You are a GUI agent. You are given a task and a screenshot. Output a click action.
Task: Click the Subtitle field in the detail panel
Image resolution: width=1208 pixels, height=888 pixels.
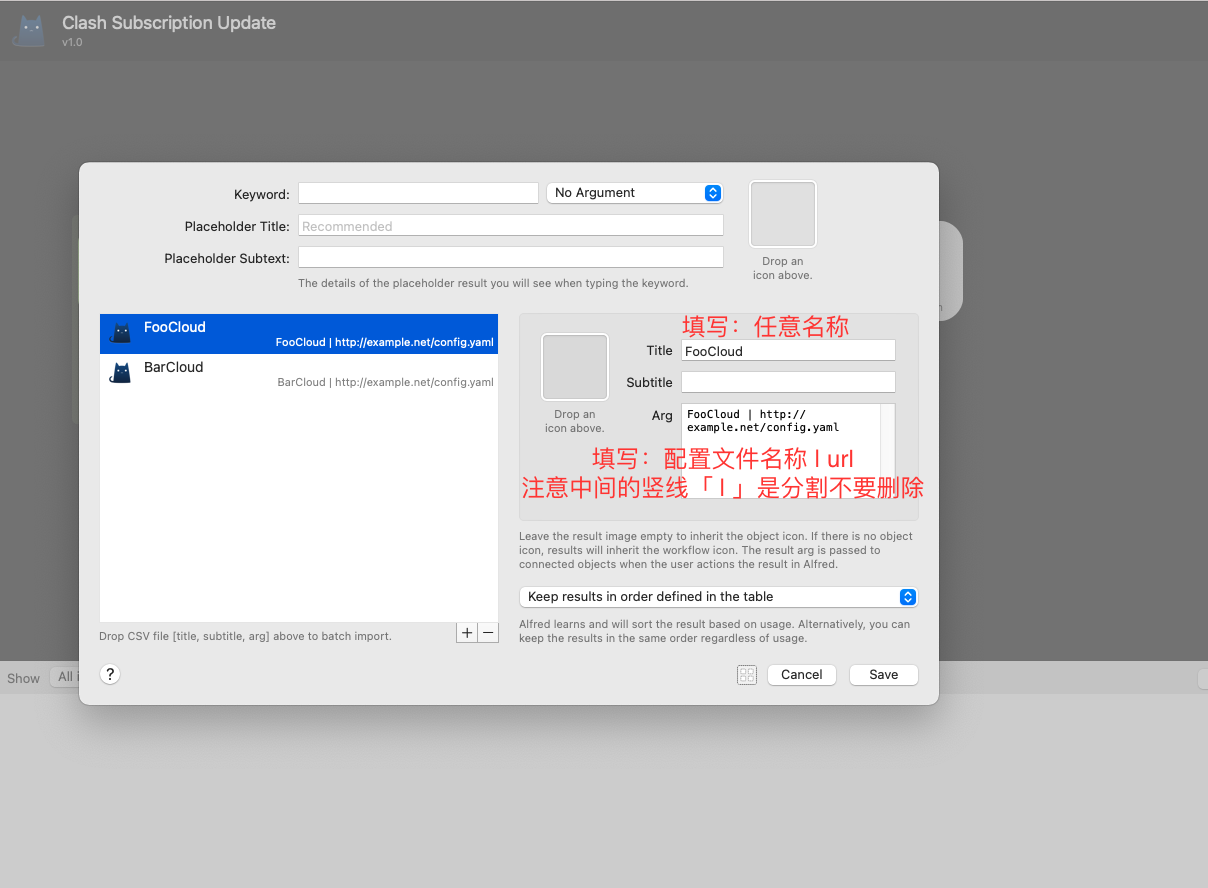coord(787,382)
